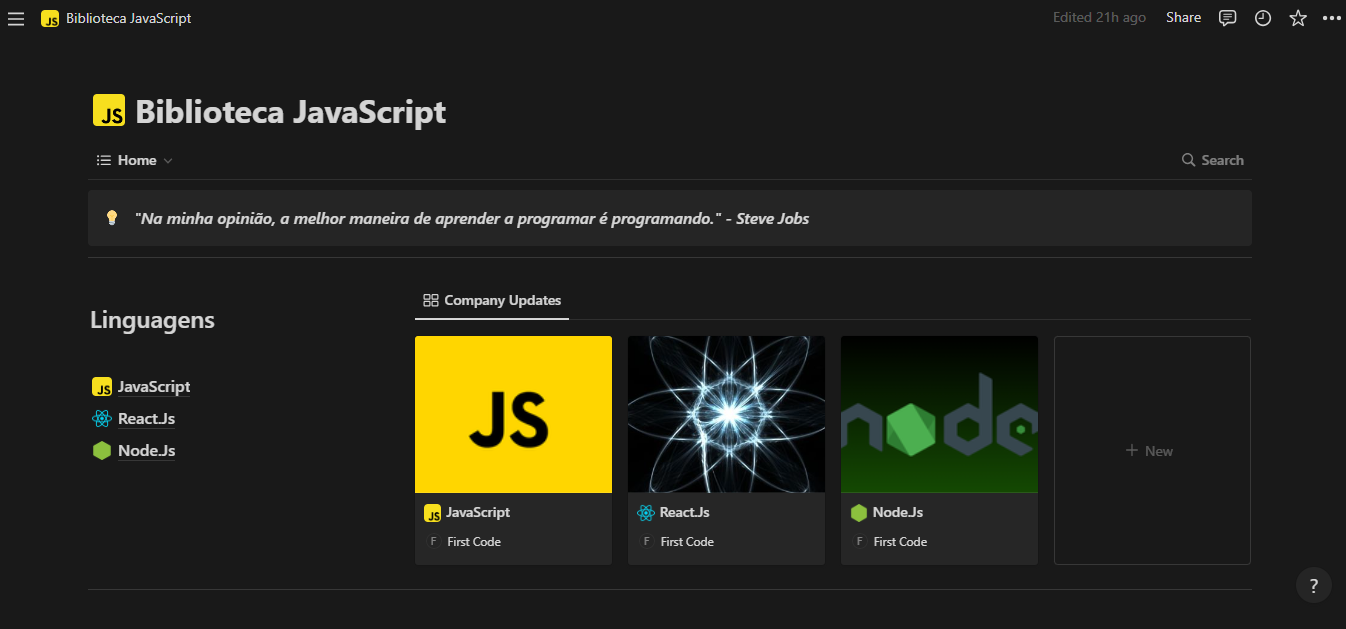Viewport: 1346px width, 629px height.
Task: Open help via the question mark button
Action: coord(1313,585)
